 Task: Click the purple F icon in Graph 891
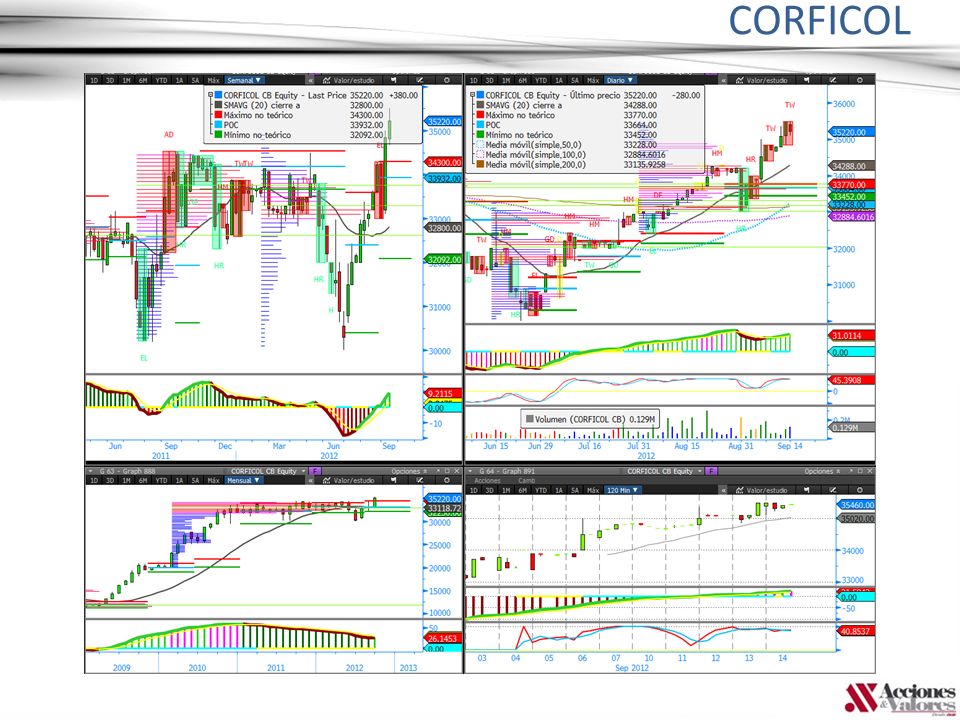pos(711,471)
